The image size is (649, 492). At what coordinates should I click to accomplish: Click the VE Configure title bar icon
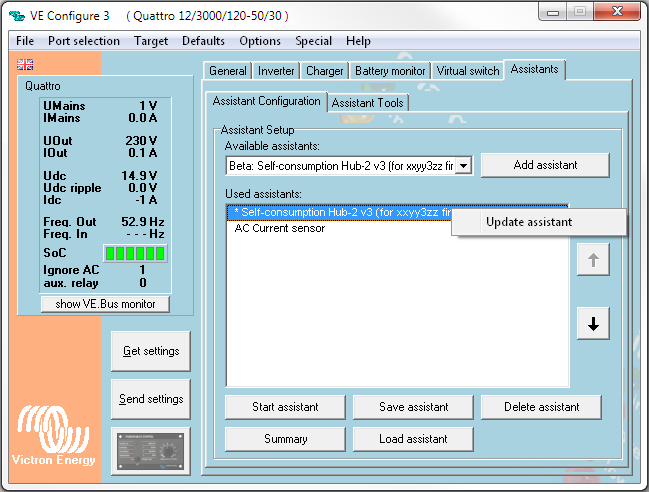16,14
